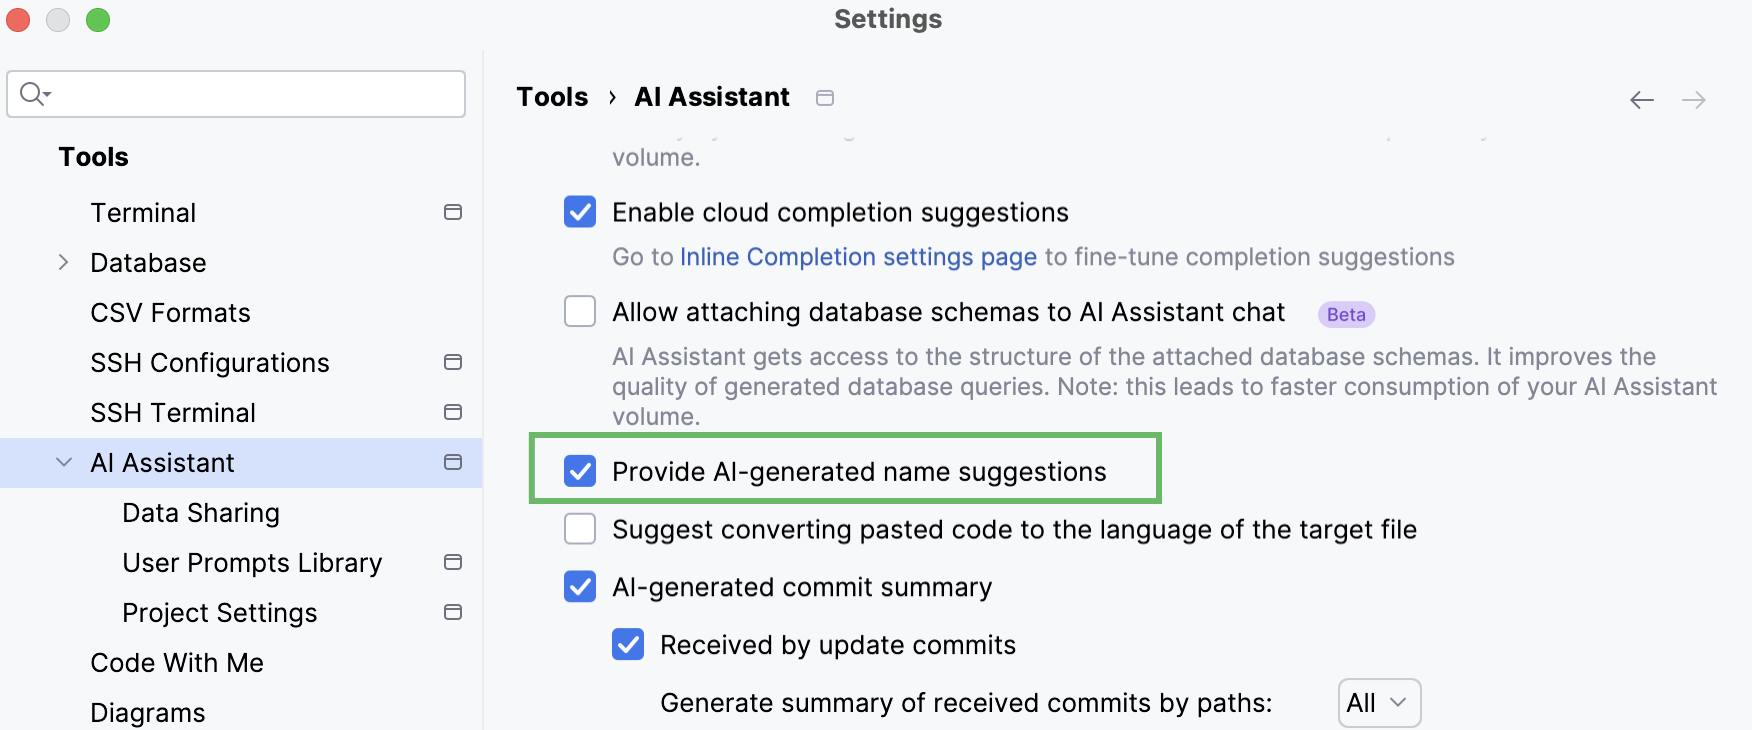Open the Inline Completion settings page link
Viewport: 1752px width, 730px height.
(858, 257)
